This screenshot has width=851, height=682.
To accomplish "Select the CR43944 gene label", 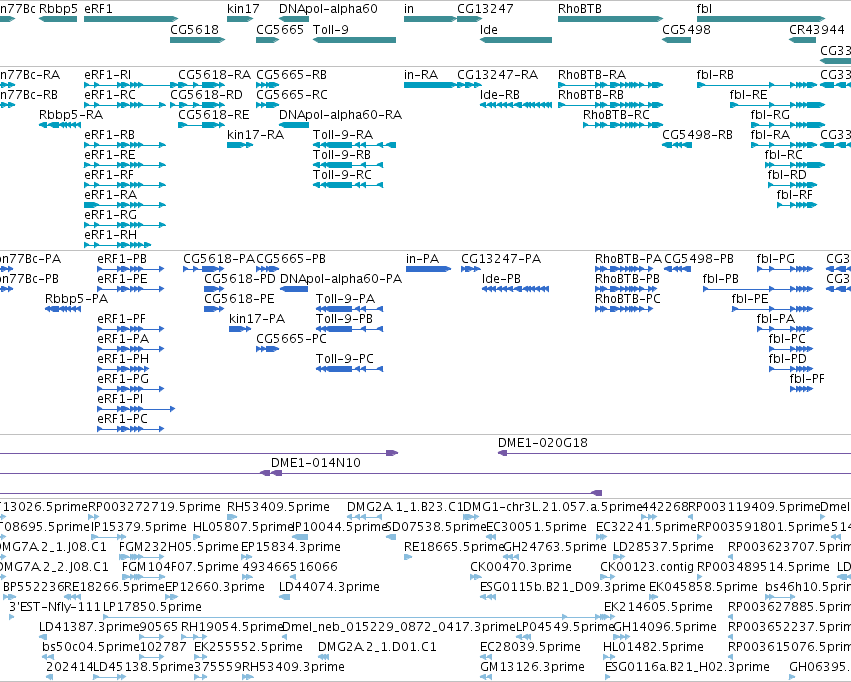I will click(x=816, y=30).
